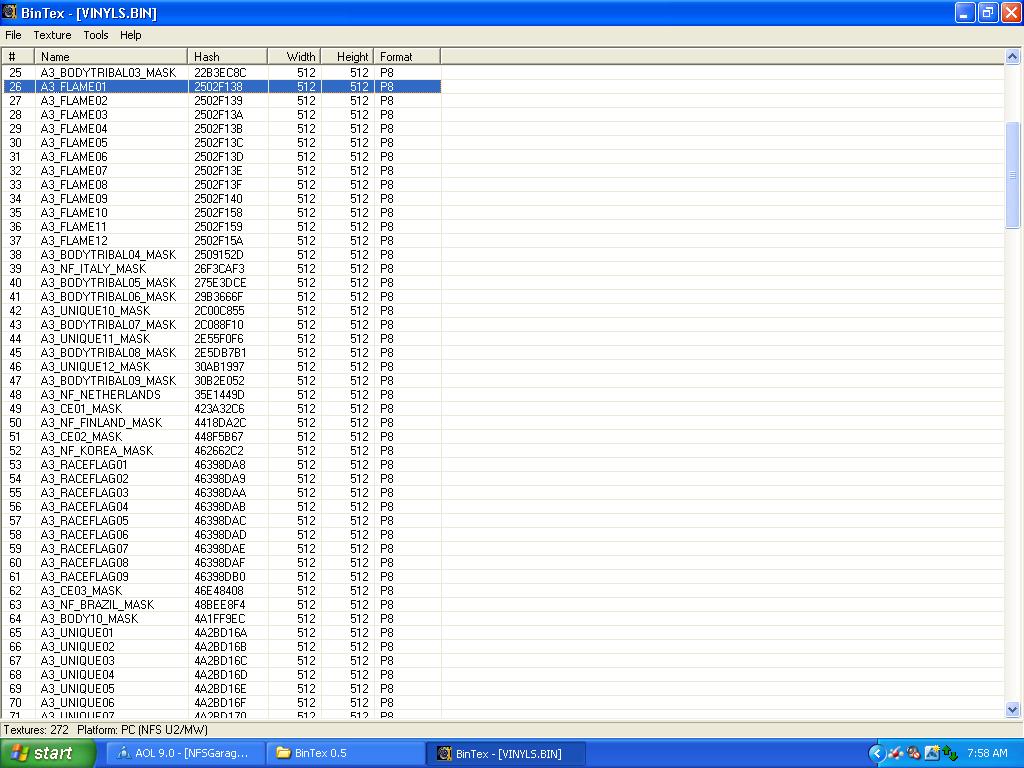Select texture A3_BODY10_MASK

89,618
